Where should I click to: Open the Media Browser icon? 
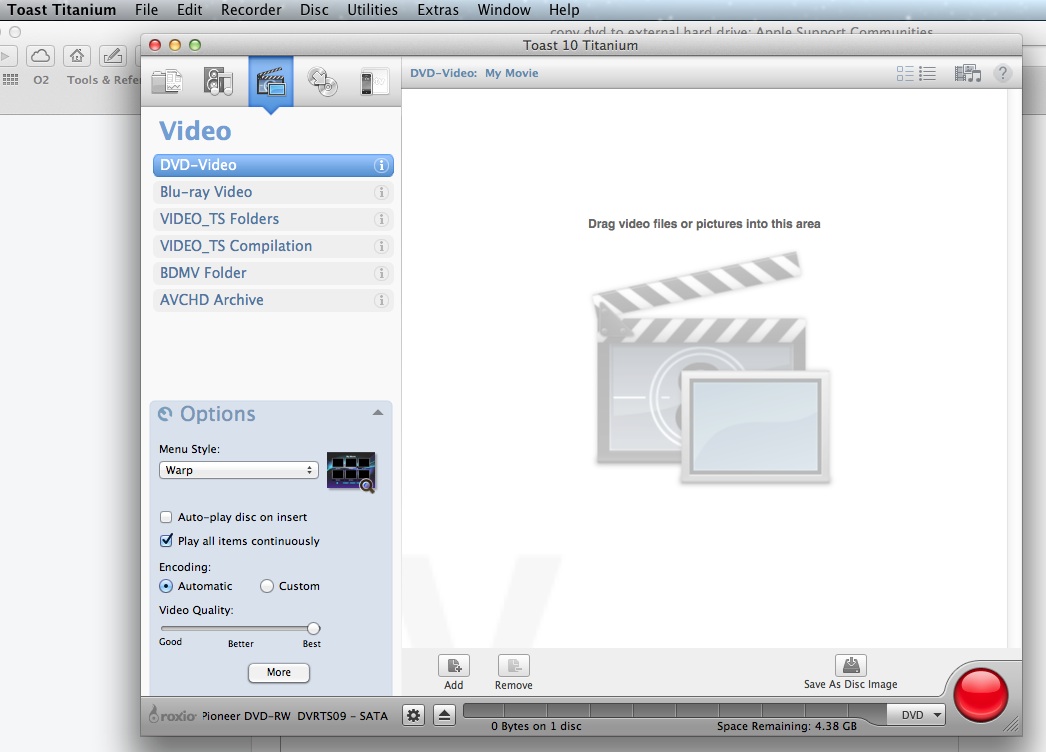(967, 72)
